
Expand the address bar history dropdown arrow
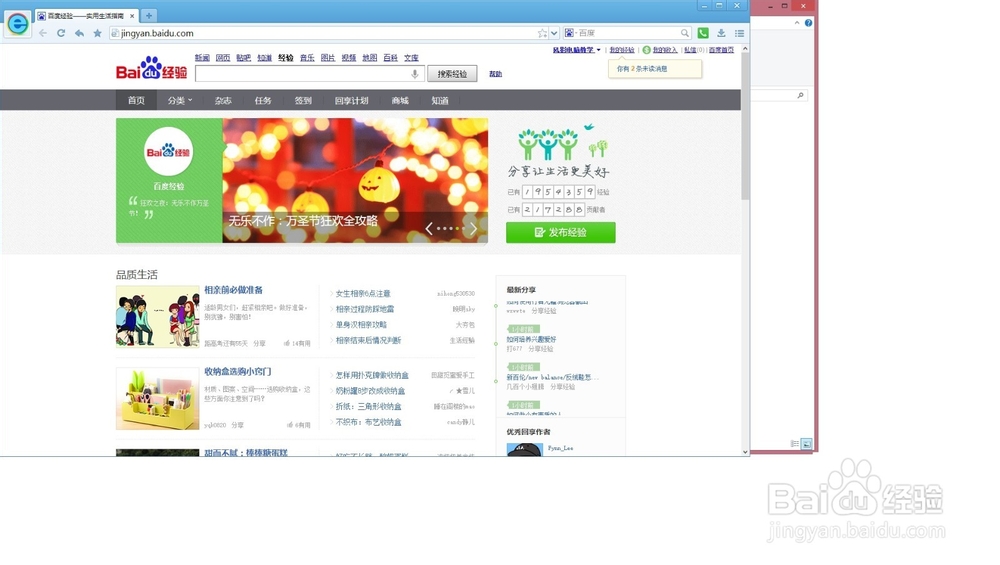coord(554,33)
